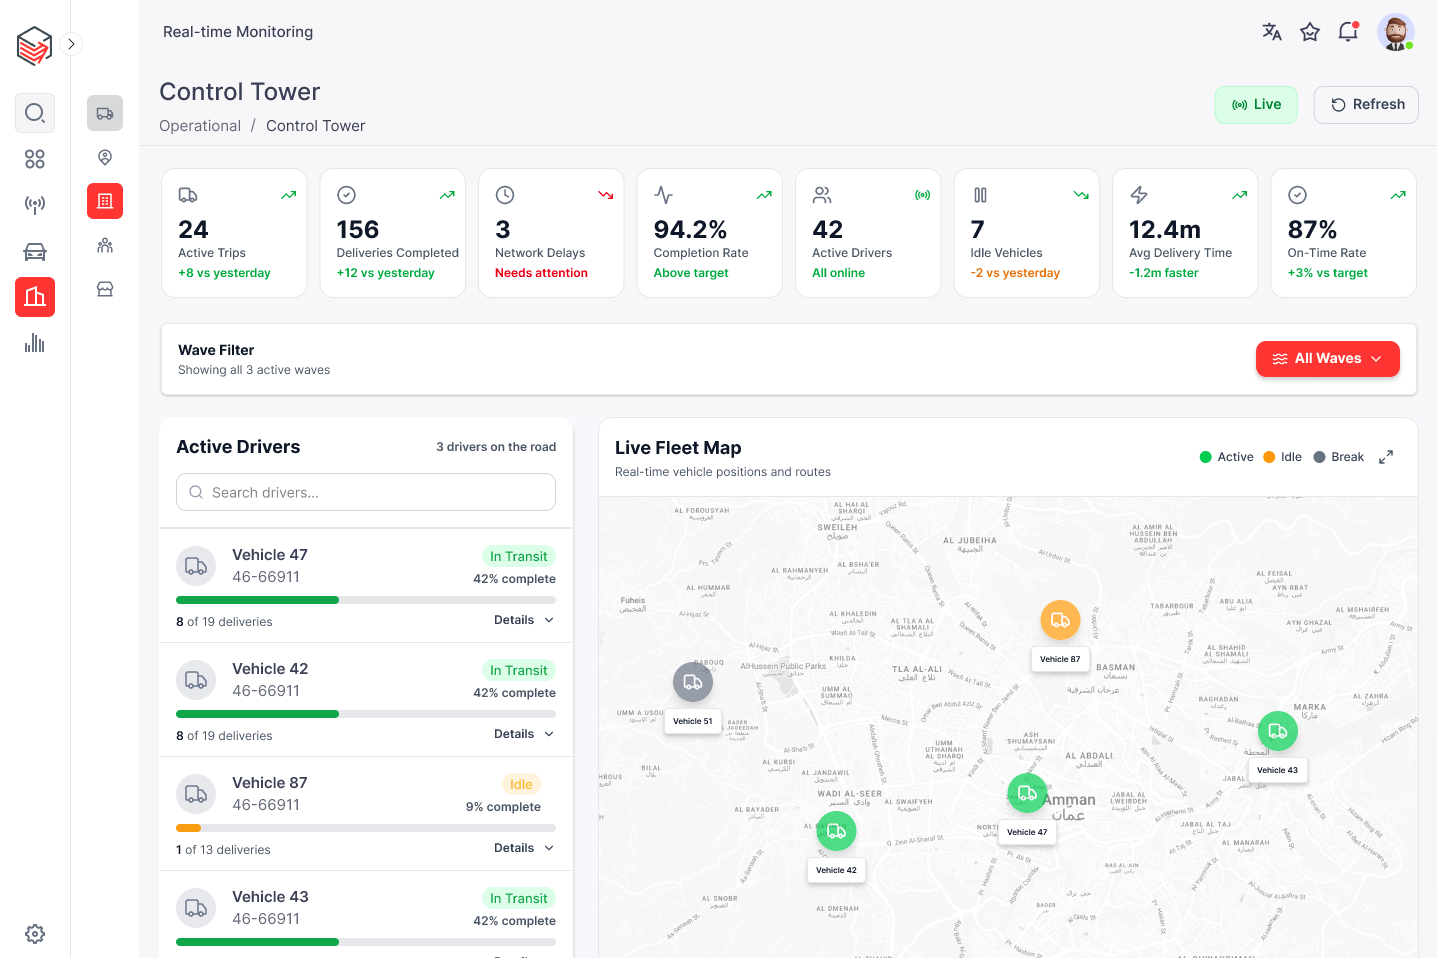Select the team people sidebar icon

tap(105, 245)
